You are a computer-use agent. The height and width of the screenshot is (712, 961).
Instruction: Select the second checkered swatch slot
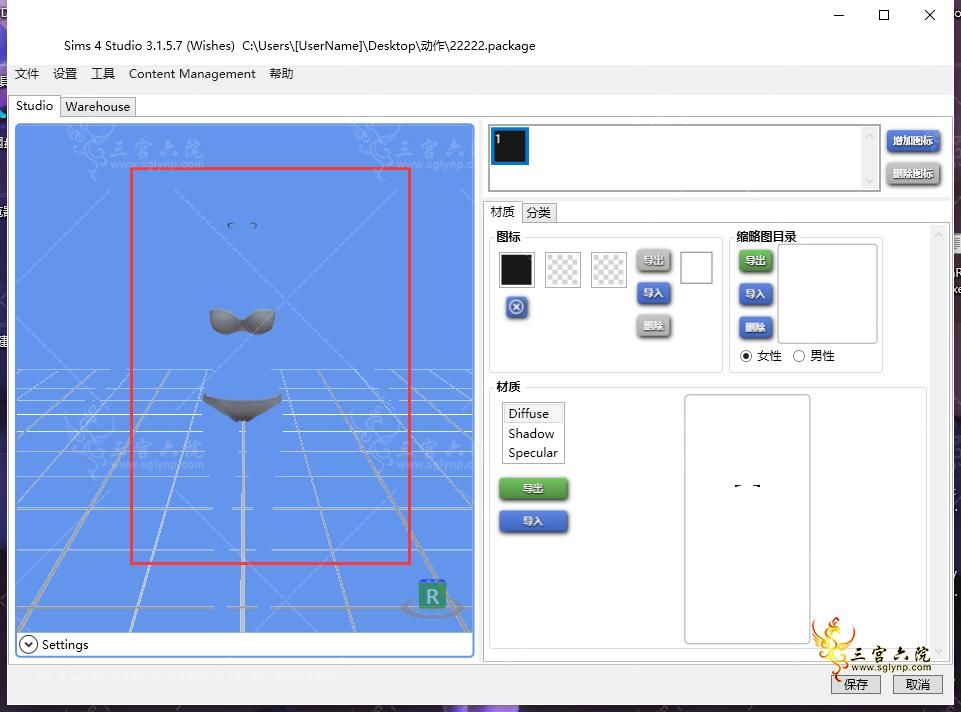(609, 270)
